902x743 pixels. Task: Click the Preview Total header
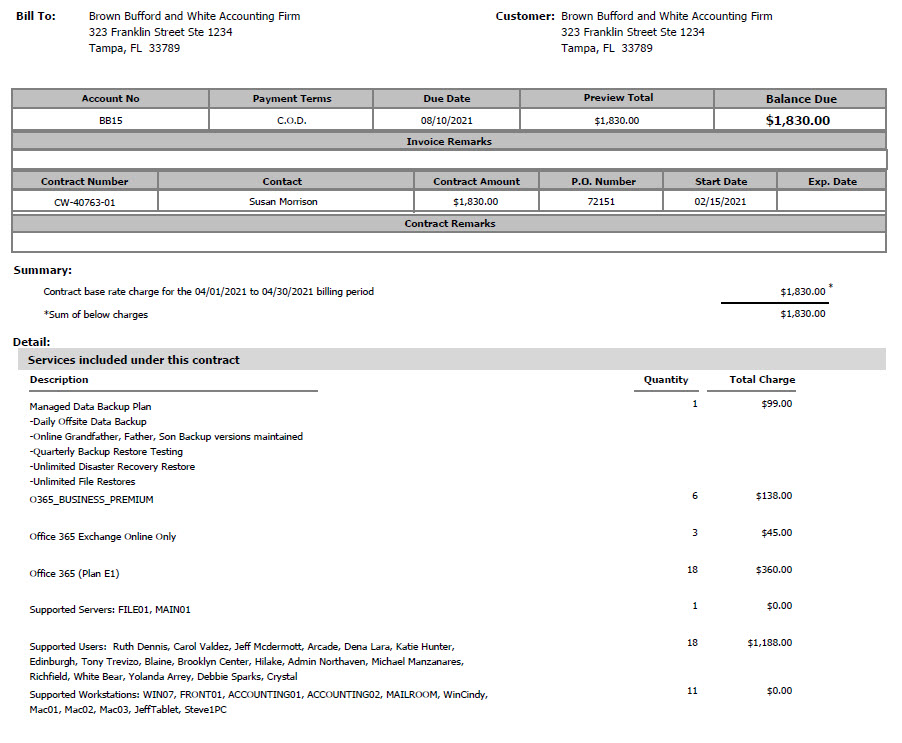tap(618, 98)
